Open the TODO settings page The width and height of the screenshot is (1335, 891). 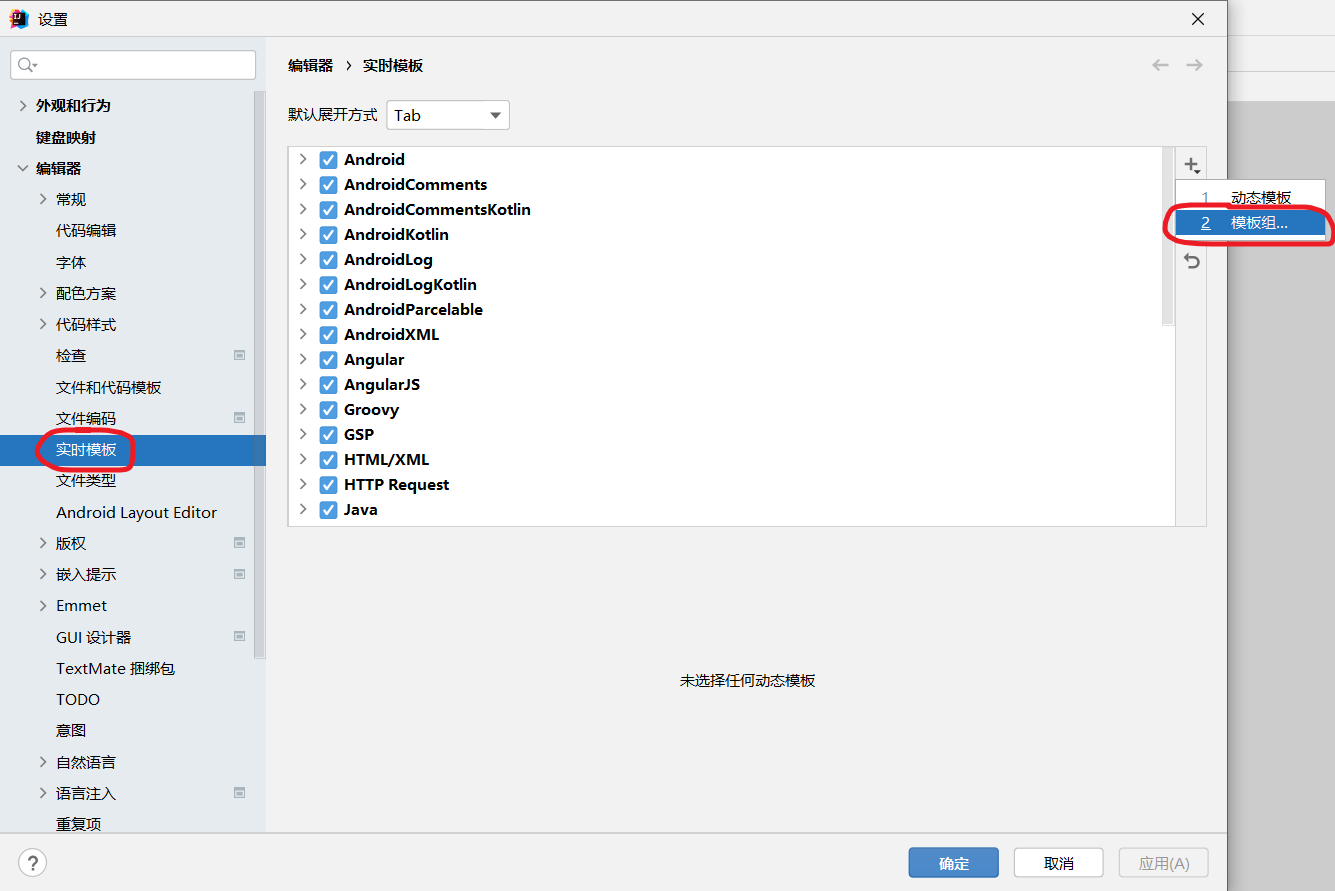point(78,699)
